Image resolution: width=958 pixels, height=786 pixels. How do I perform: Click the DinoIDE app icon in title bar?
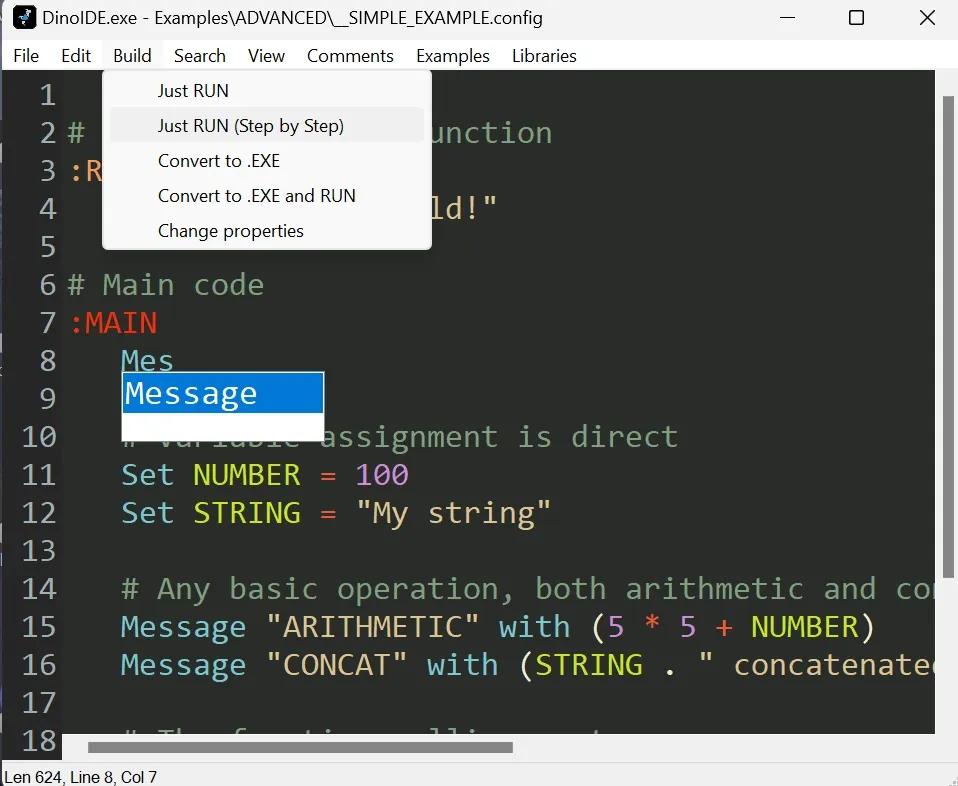pos(24,18)
